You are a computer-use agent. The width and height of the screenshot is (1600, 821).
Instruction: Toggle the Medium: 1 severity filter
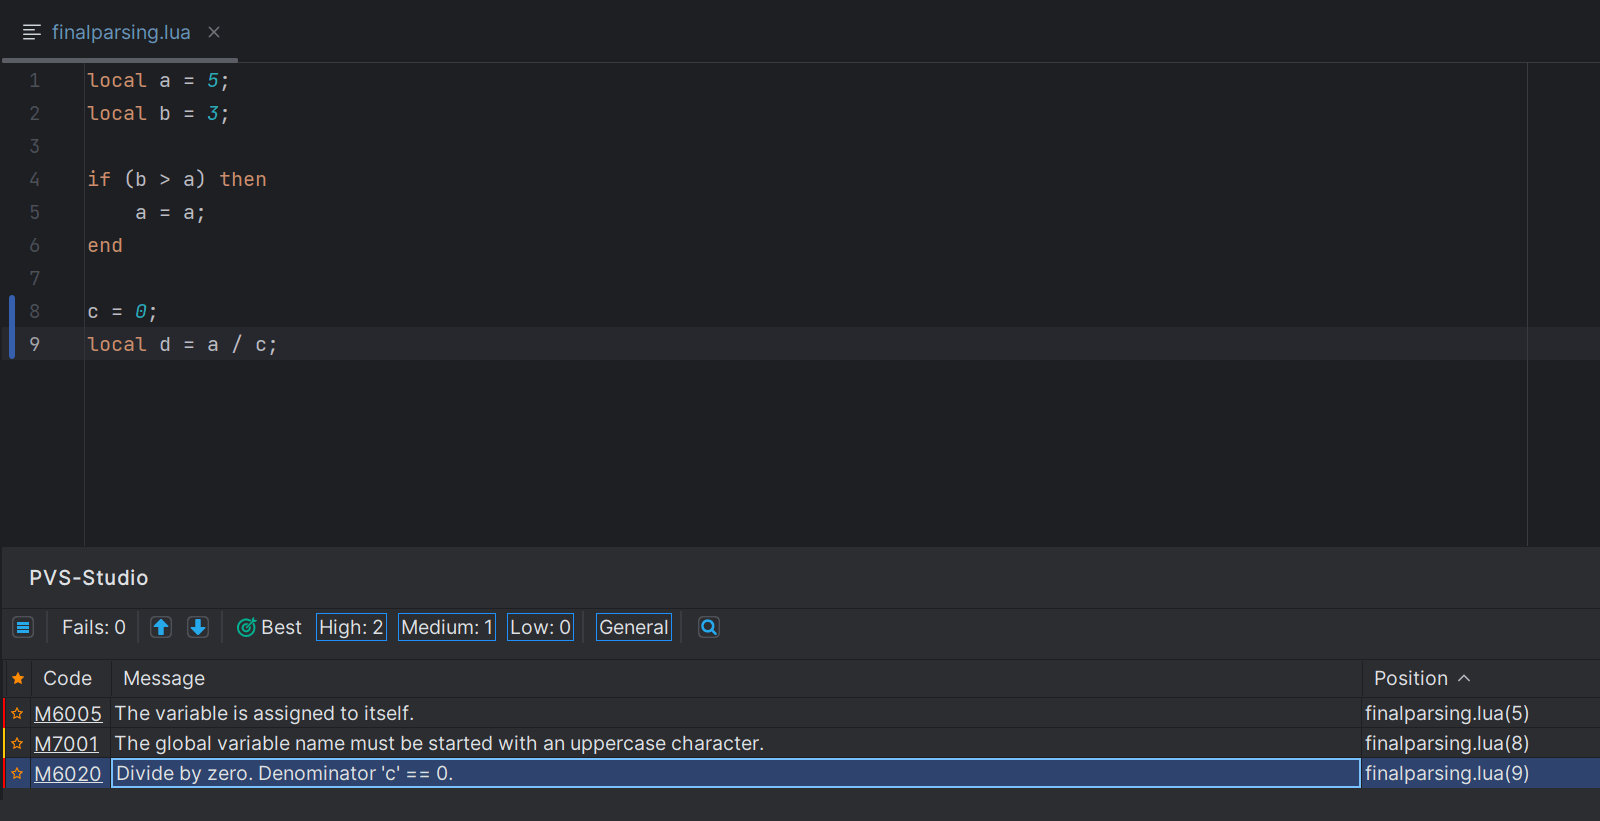coord(447,627)
